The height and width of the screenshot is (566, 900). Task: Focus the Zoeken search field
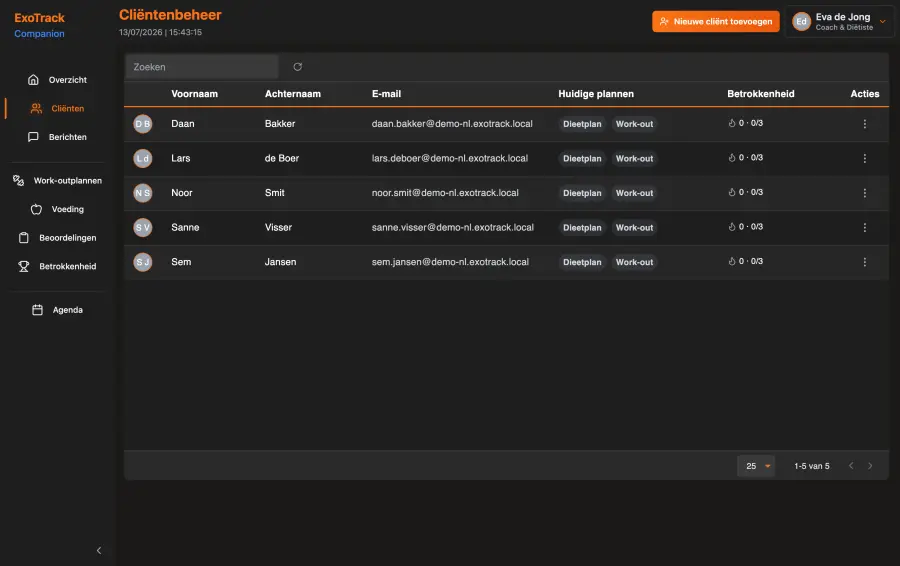coord(202,67)
